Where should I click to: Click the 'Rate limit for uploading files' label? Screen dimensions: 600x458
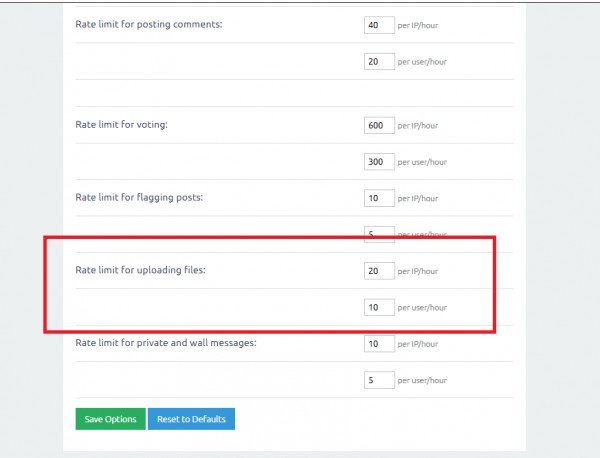coord(140,270)
